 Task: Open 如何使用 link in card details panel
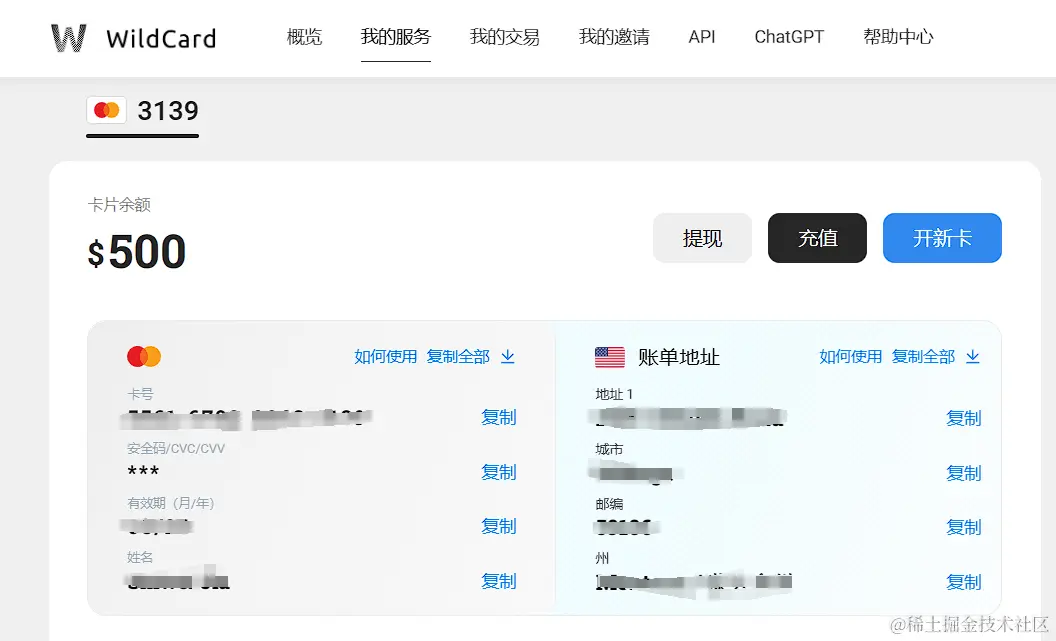pyautogui.click(x=385, y=356)
